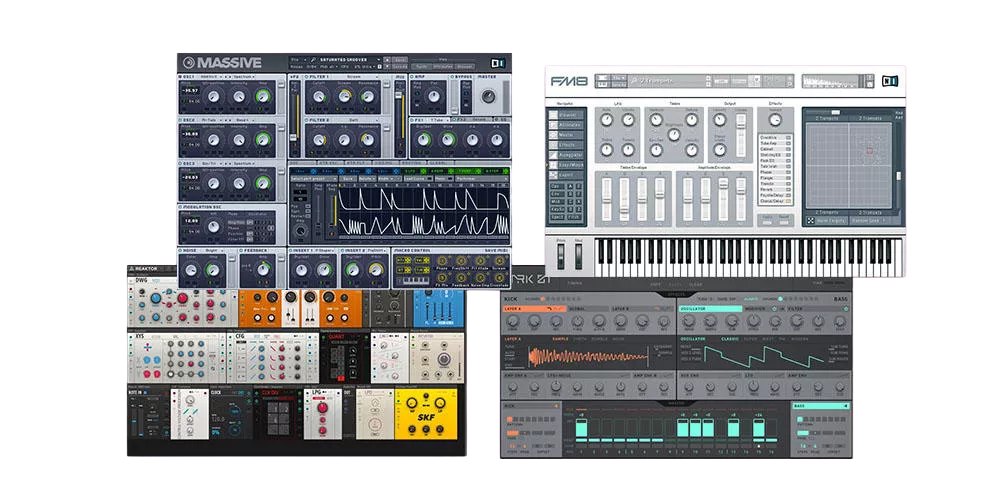The width and height of the screenshot is (1000, 500).
Task: Click the OSC3 Amp knob in Massive
Action: pos(262,184)
